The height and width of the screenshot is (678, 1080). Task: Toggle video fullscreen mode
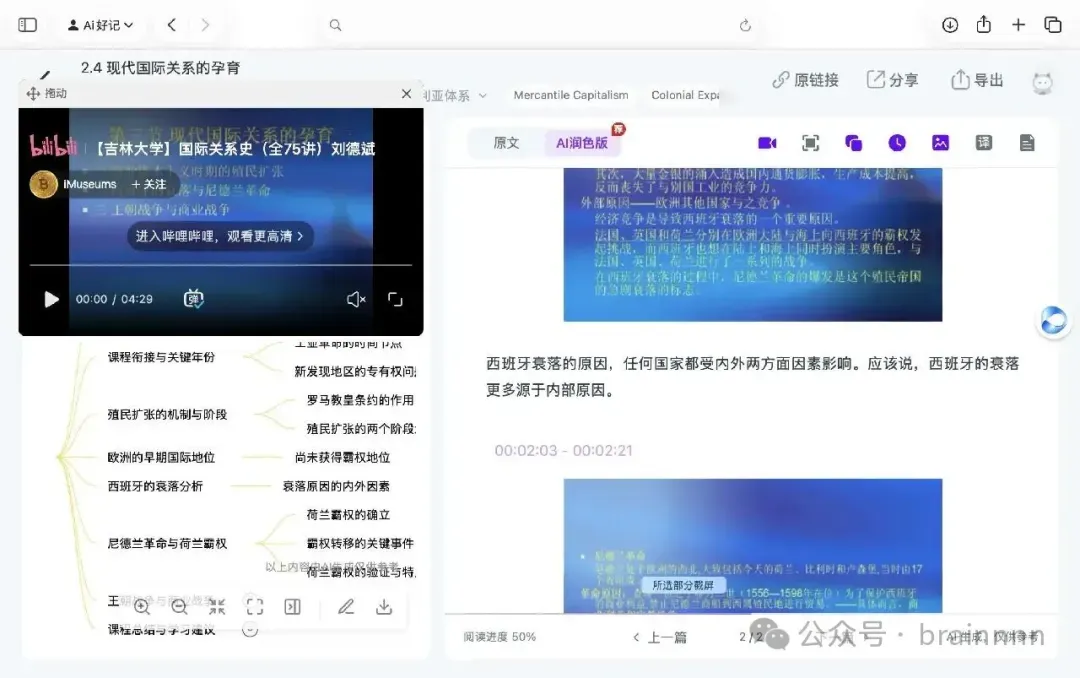click(395, 299)
